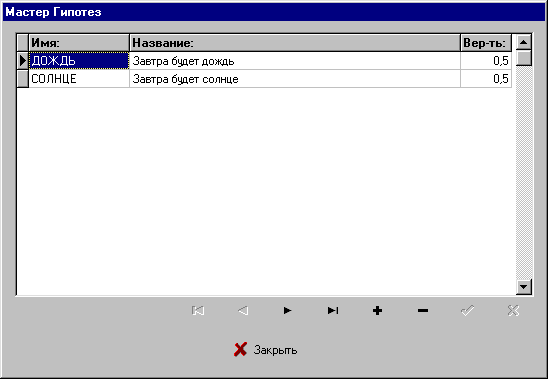548x379 pixels.
Task: Delete current record with minus icon
Action: 423,310
